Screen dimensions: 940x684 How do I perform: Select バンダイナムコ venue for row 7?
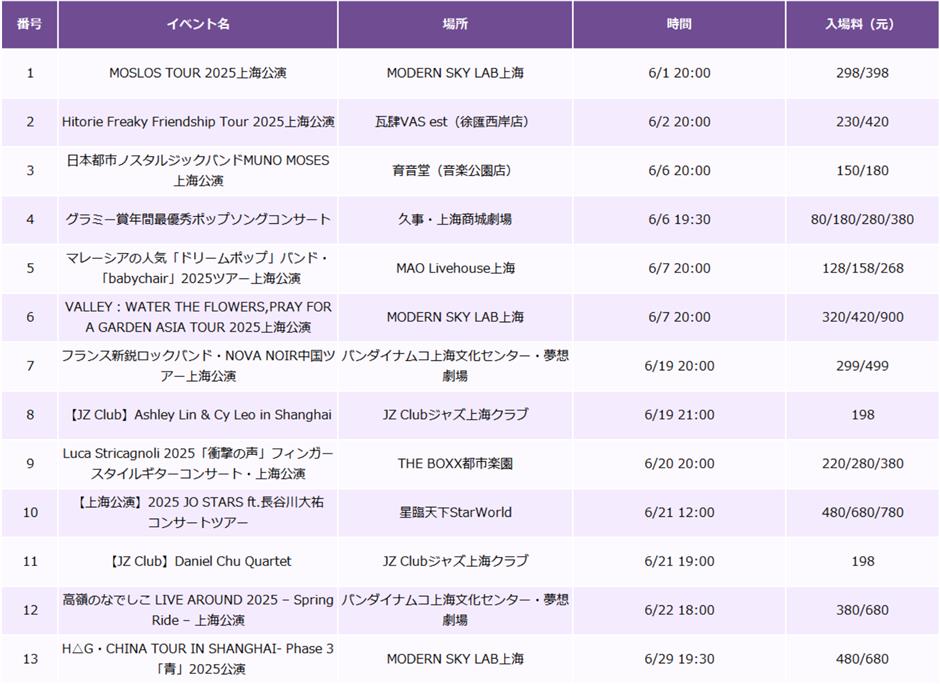[455, 366]
